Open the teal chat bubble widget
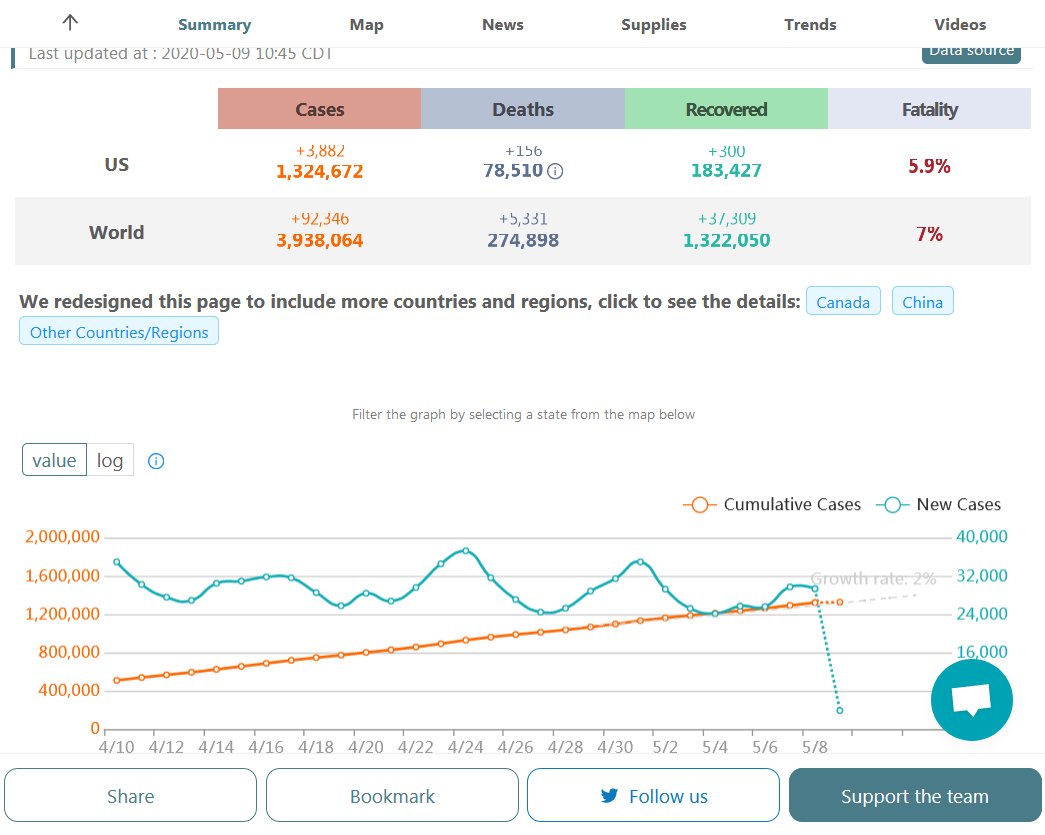The image size is (1045, 835). pyautogui.click(x=971, y=700)
